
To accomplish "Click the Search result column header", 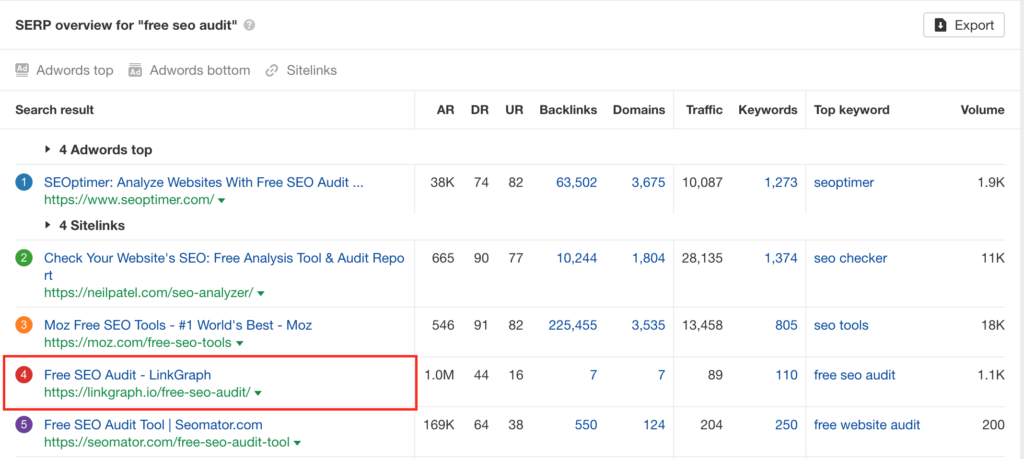I will point(55,110).
